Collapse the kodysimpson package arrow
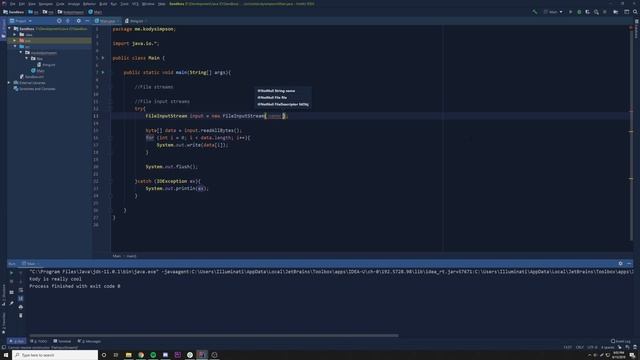Screen dimensions: 640x360 pos(21,53)
